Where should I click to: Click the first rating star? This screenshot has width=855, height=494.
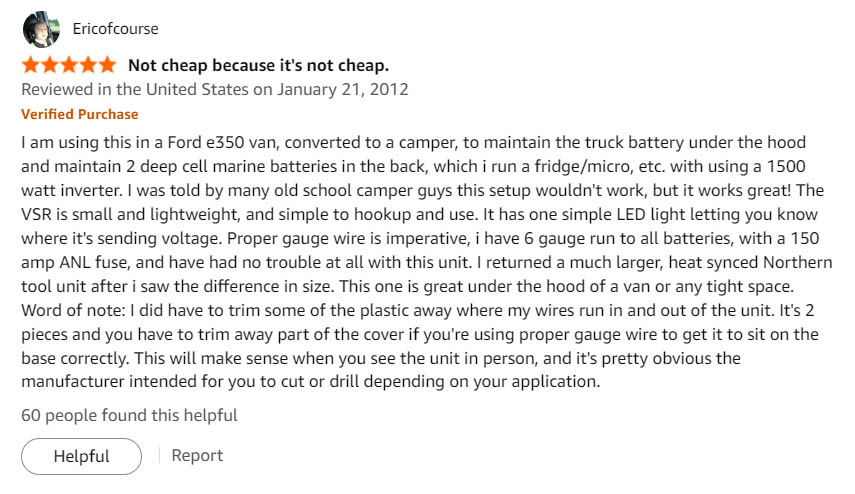pyautogui.click(x=31, y=66)
